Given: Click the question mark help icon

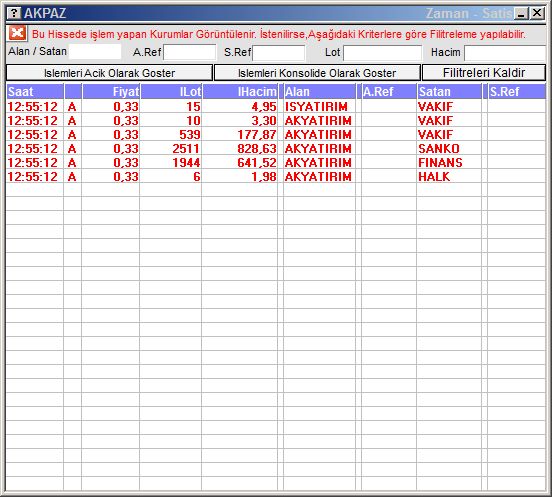Looking at the screenshot, I should [x=14, y=13].
